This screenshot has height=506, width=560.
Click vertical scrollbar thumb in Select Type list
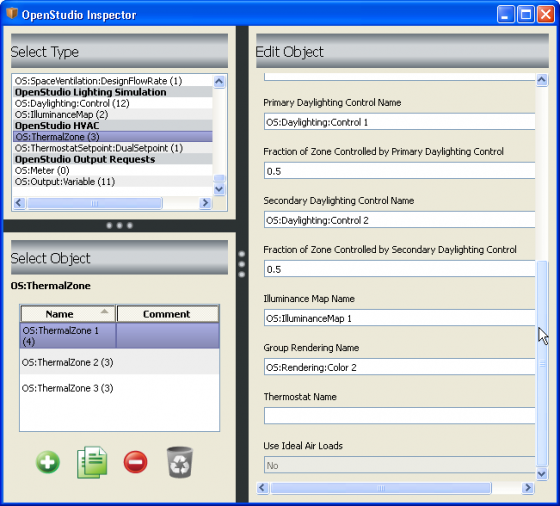(219, 178)
